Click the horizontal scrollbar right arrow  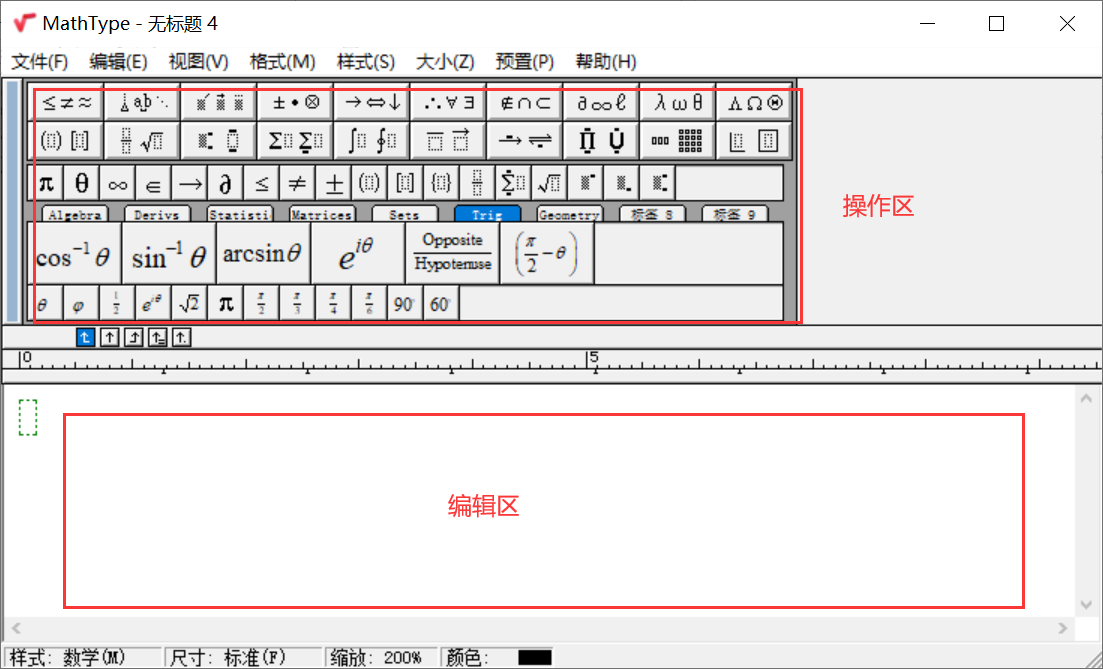[x=1063, y=627]
